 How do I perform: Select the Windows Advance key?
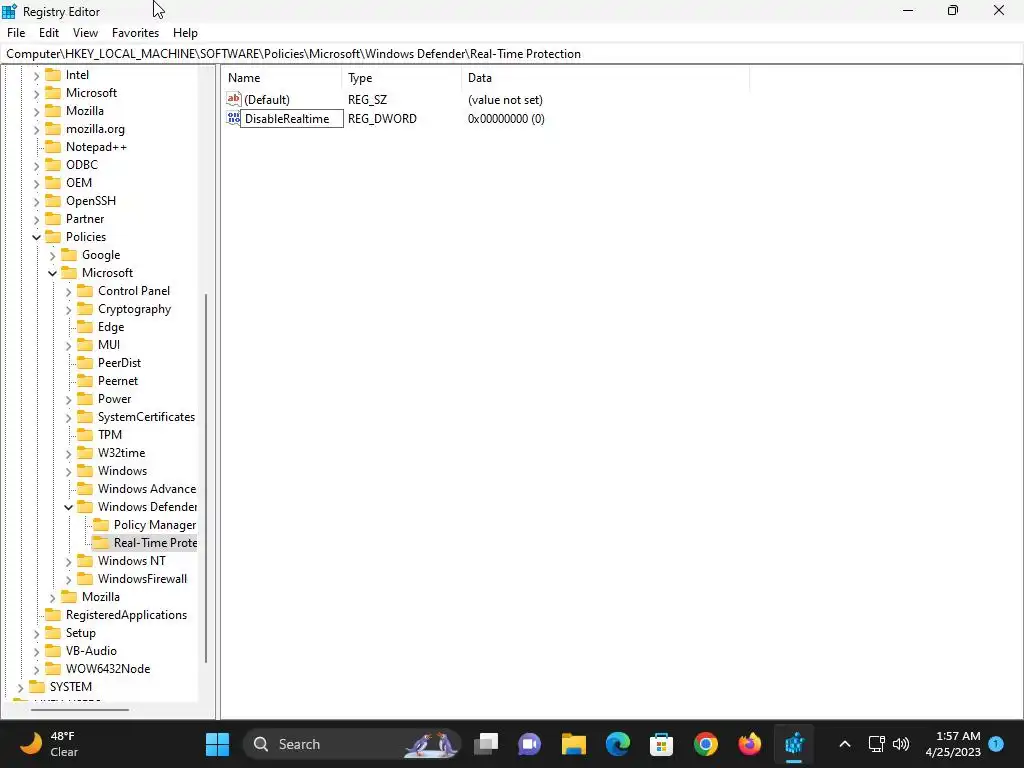point(147,488)
